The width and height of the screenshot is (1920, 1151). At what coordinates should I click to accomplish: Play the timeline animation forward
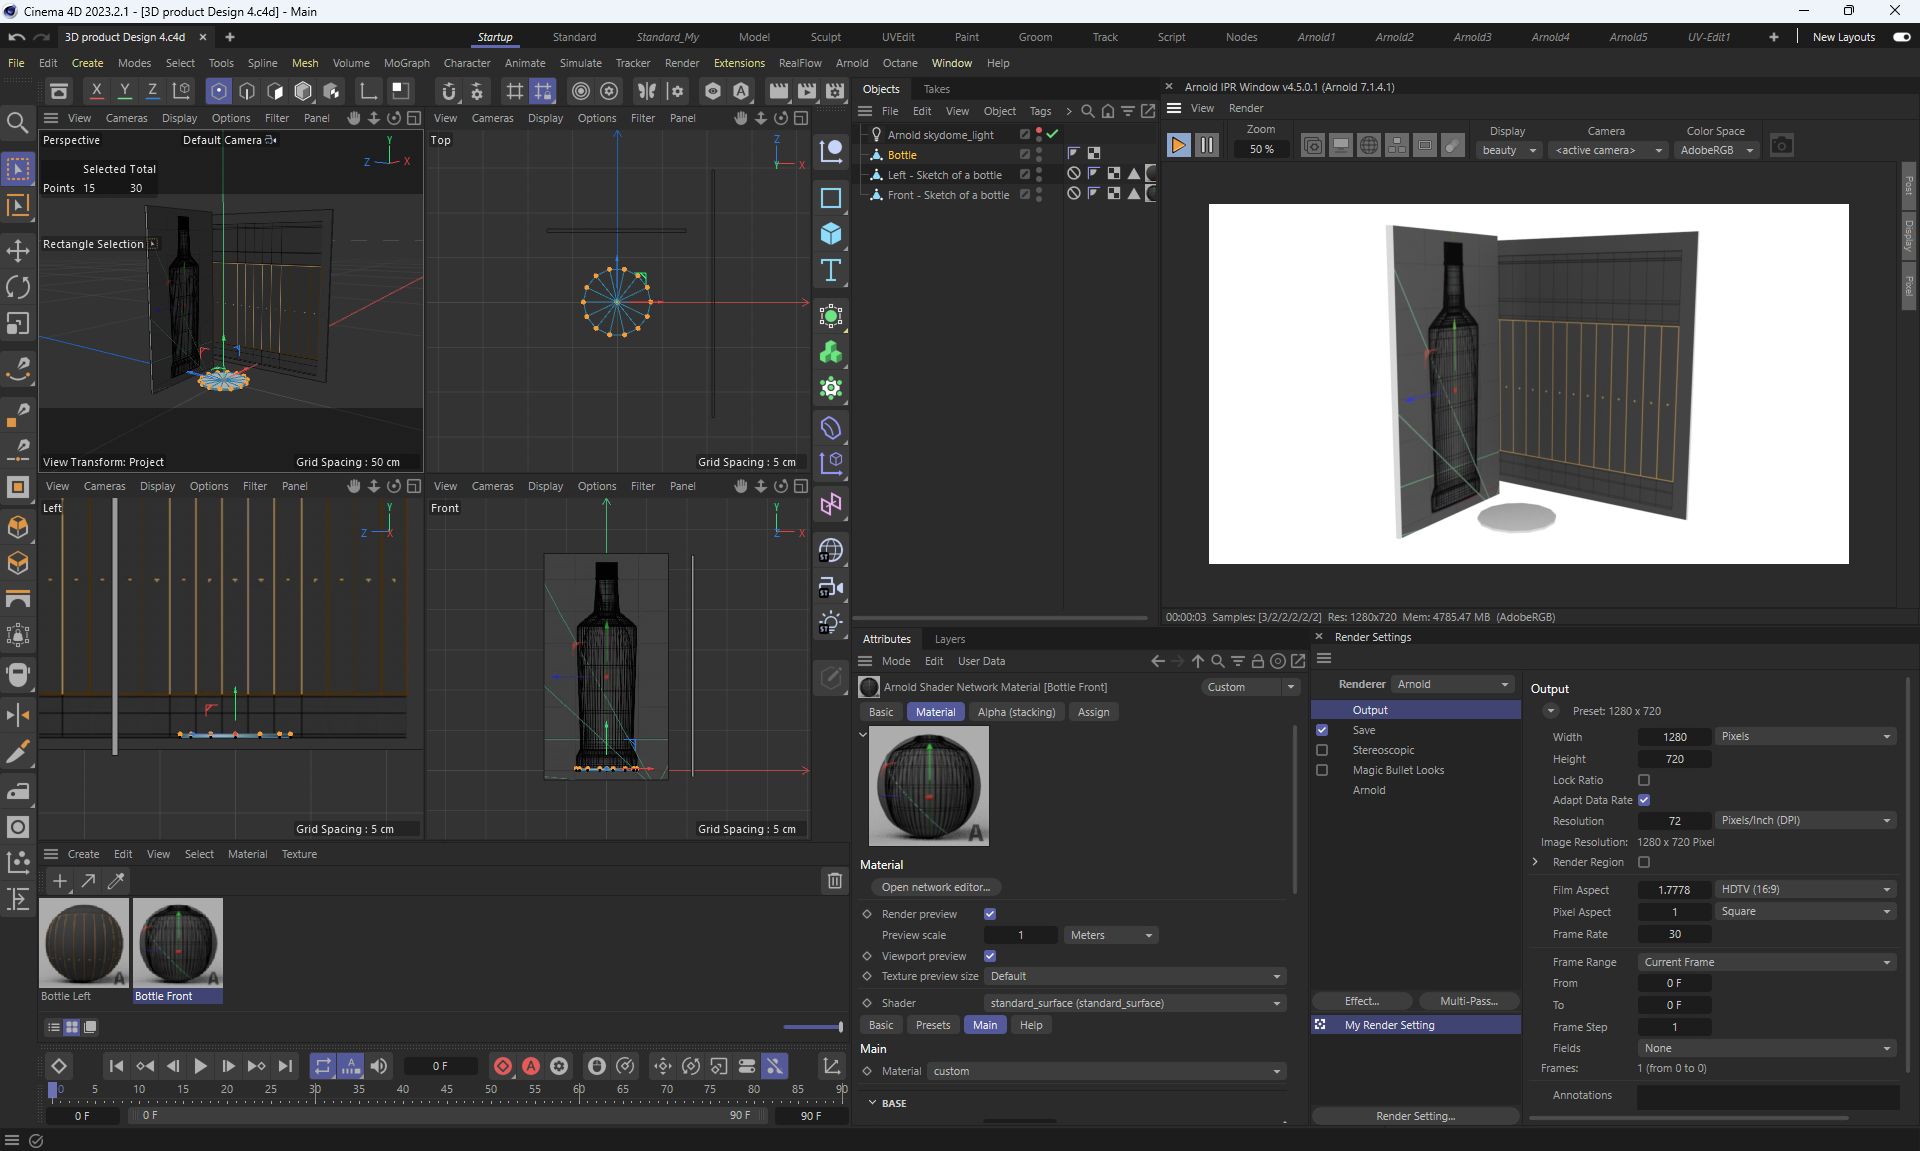click(200, 1066)
